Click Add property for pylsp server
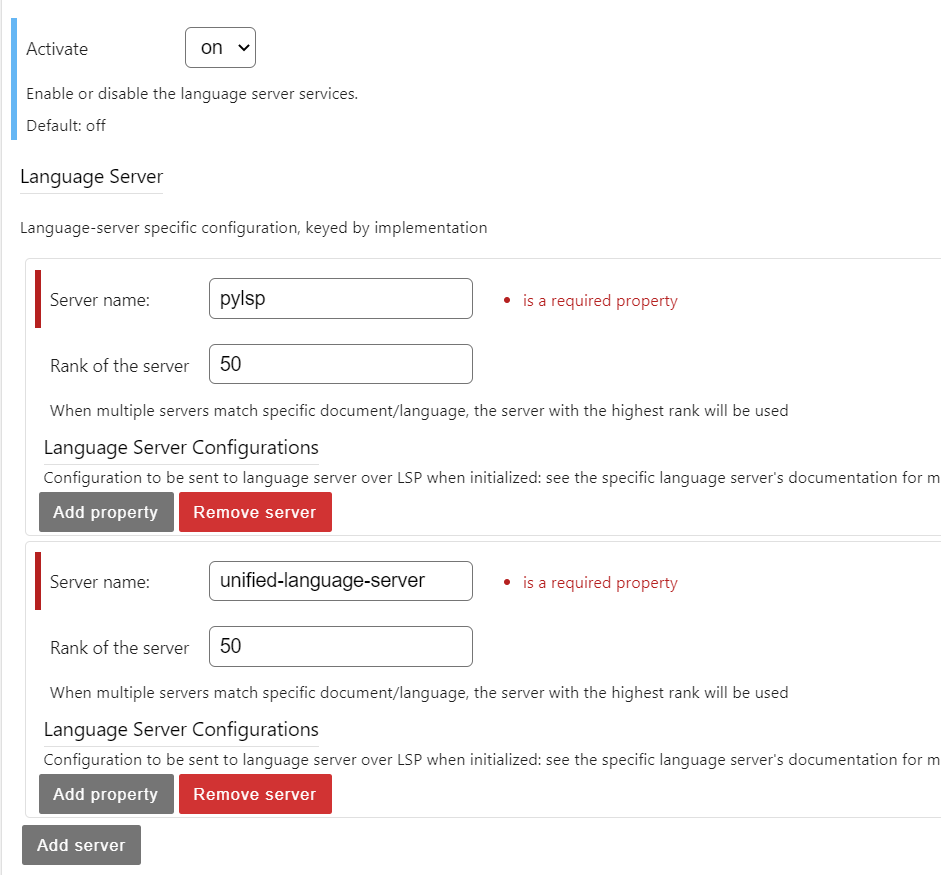This screenshot has height=875, width=941. (106, 512)
